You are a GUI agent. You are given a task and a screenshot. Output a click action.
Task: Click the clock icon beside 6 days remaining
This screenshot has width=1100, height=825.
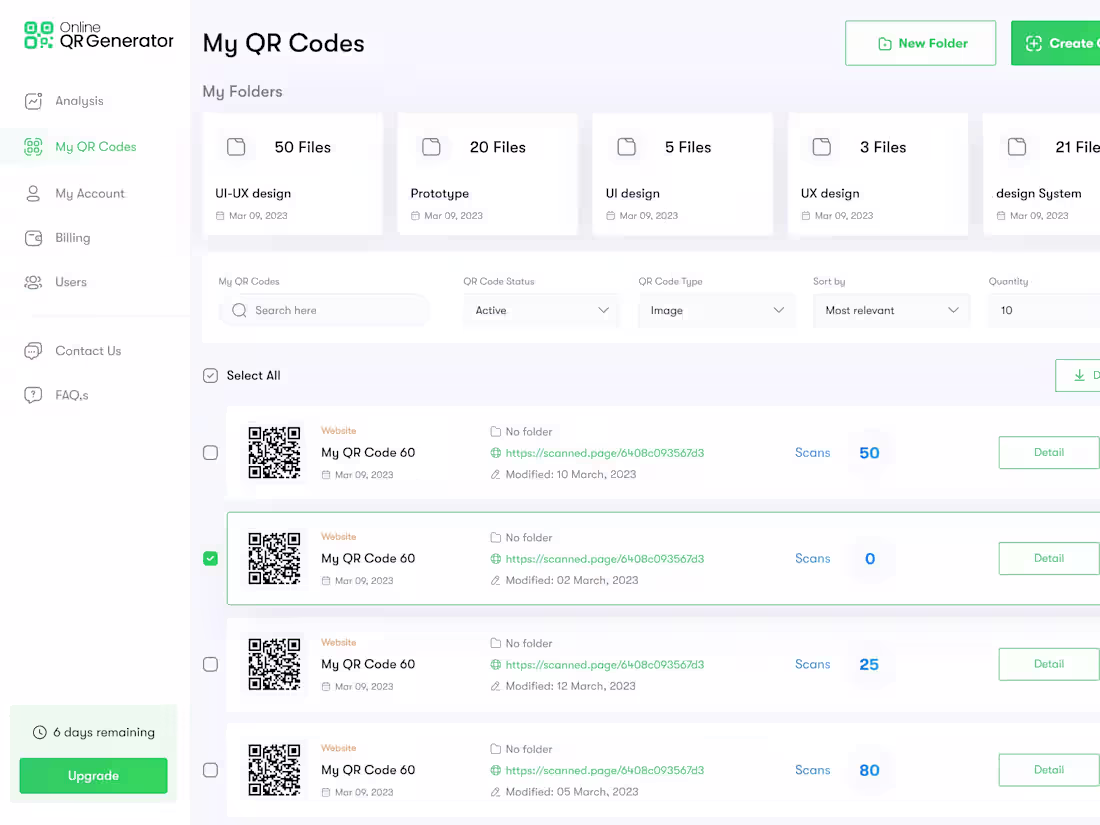click(37, 732)
